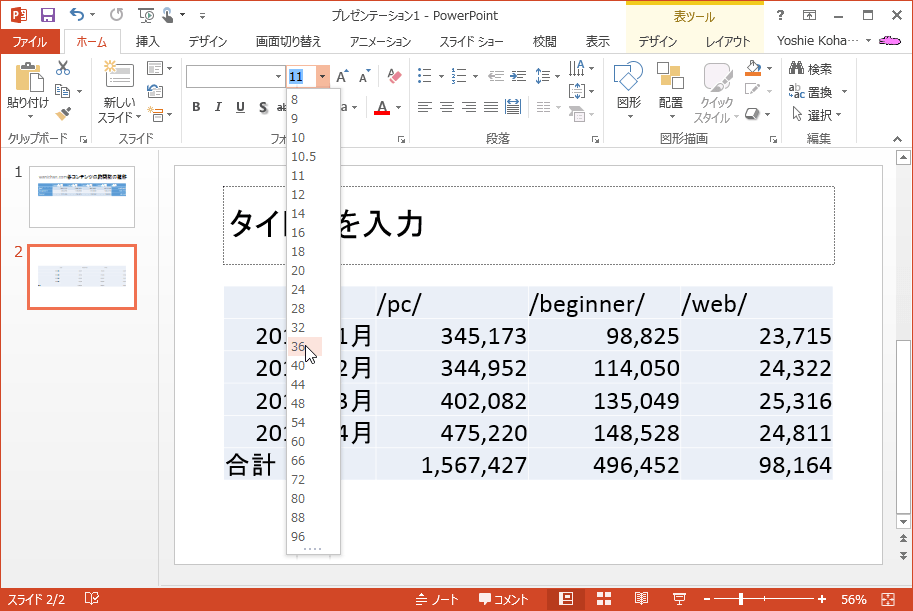Decrease the list indent level

[x=496, y=76]
